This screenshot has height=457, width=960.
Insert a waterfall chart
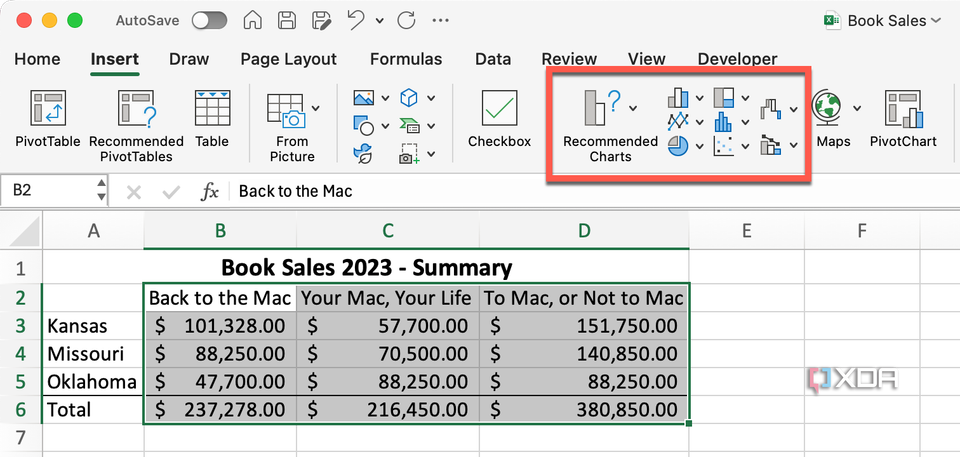[x=771, y=109]
